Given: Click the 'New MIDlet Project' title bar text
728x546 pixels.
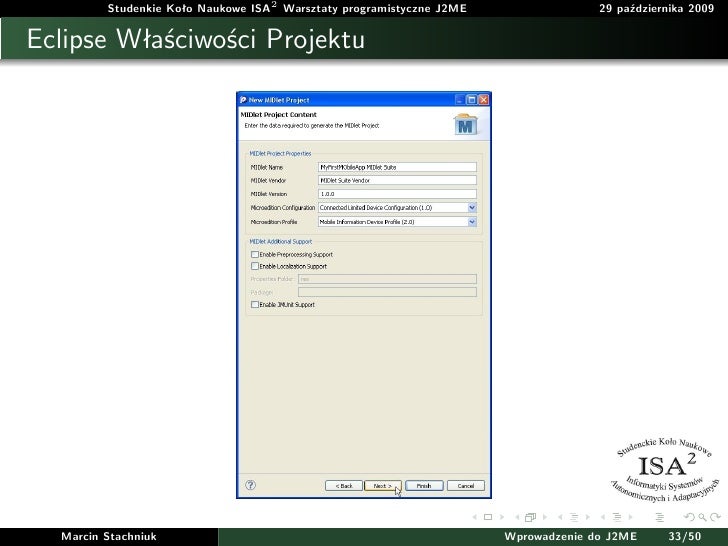Looking at the screenshot, I should pyautogui.click(x=279, y=100).
